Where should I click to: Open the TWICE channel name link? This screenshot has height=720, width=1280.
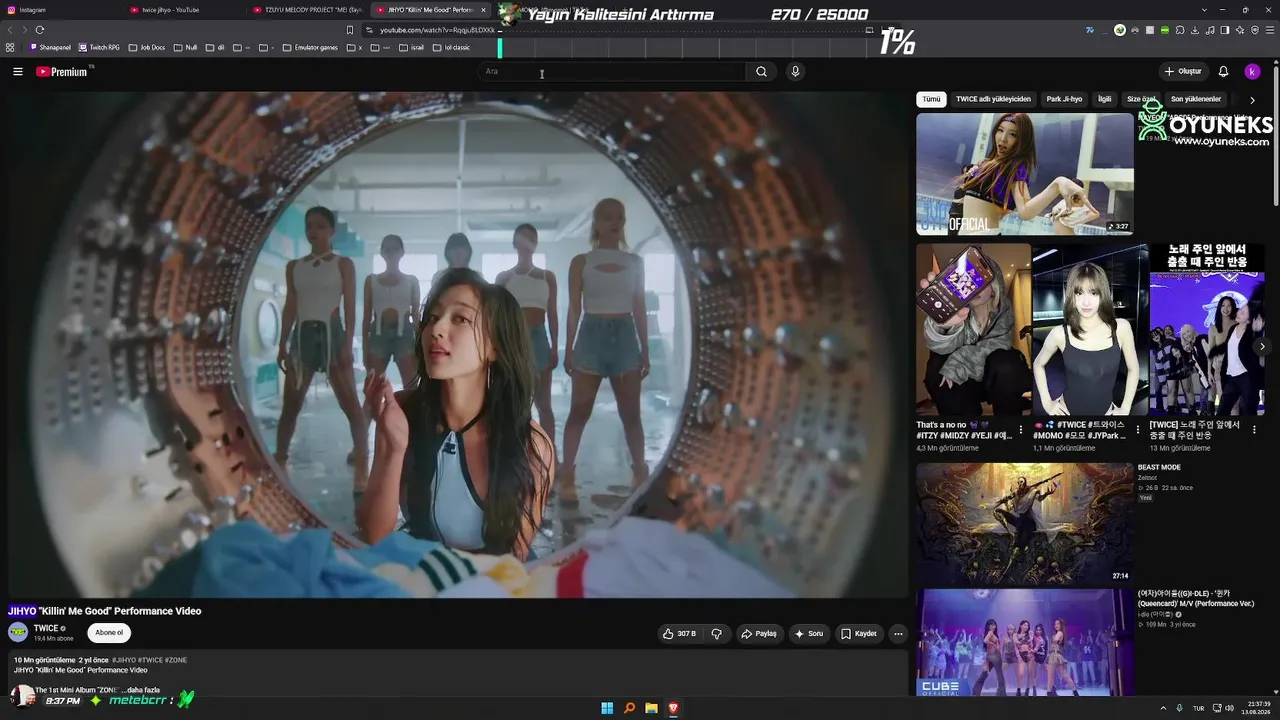tap(46, 628)
